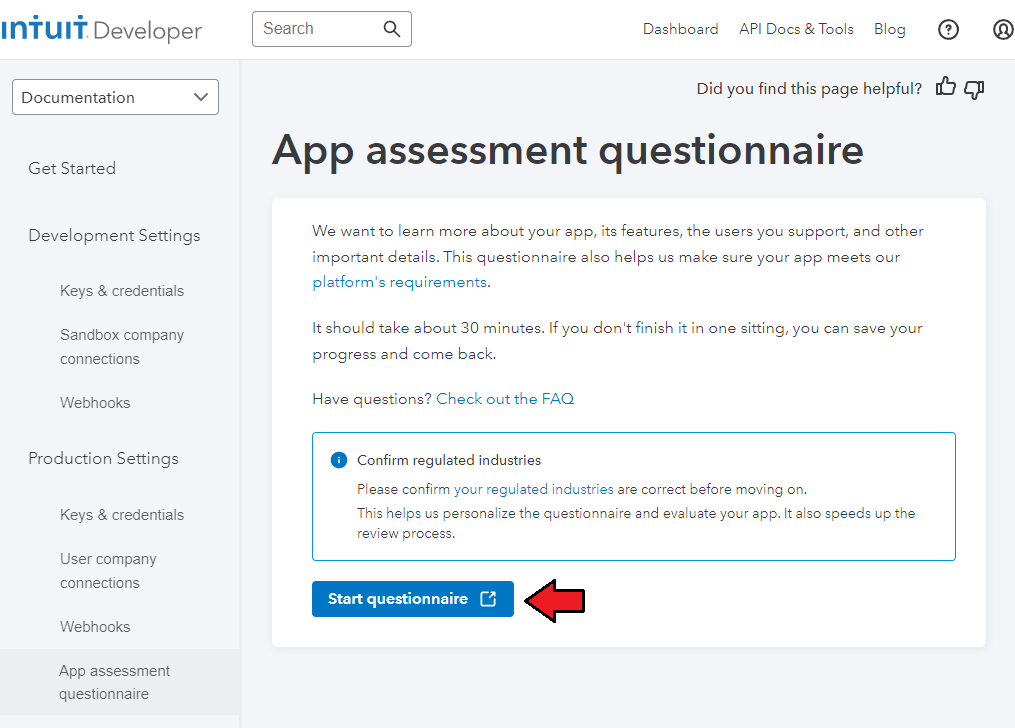Image resolution: width=1015 pixels, height=728 pixels.
Task: Click the Start questionnaire button
Action: pos(413,599)
